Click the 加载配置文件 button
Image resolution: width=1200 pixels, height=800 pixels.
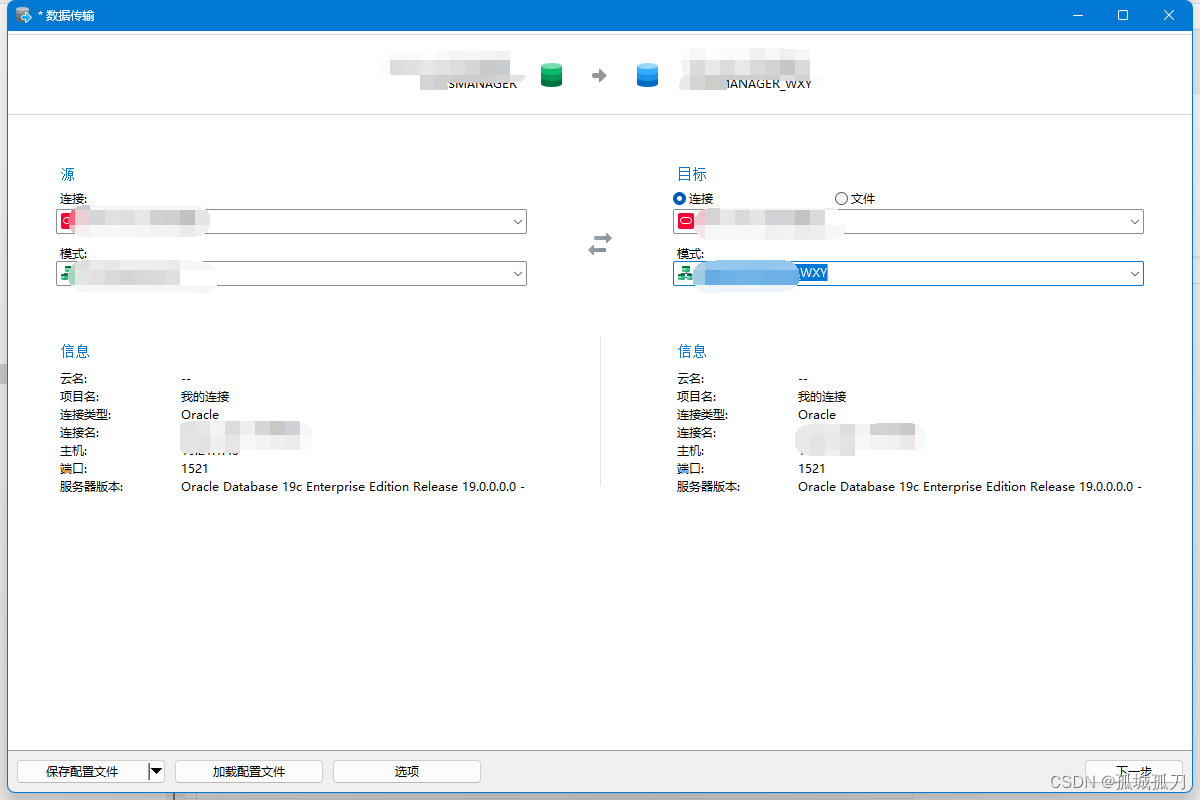[248, 771]
